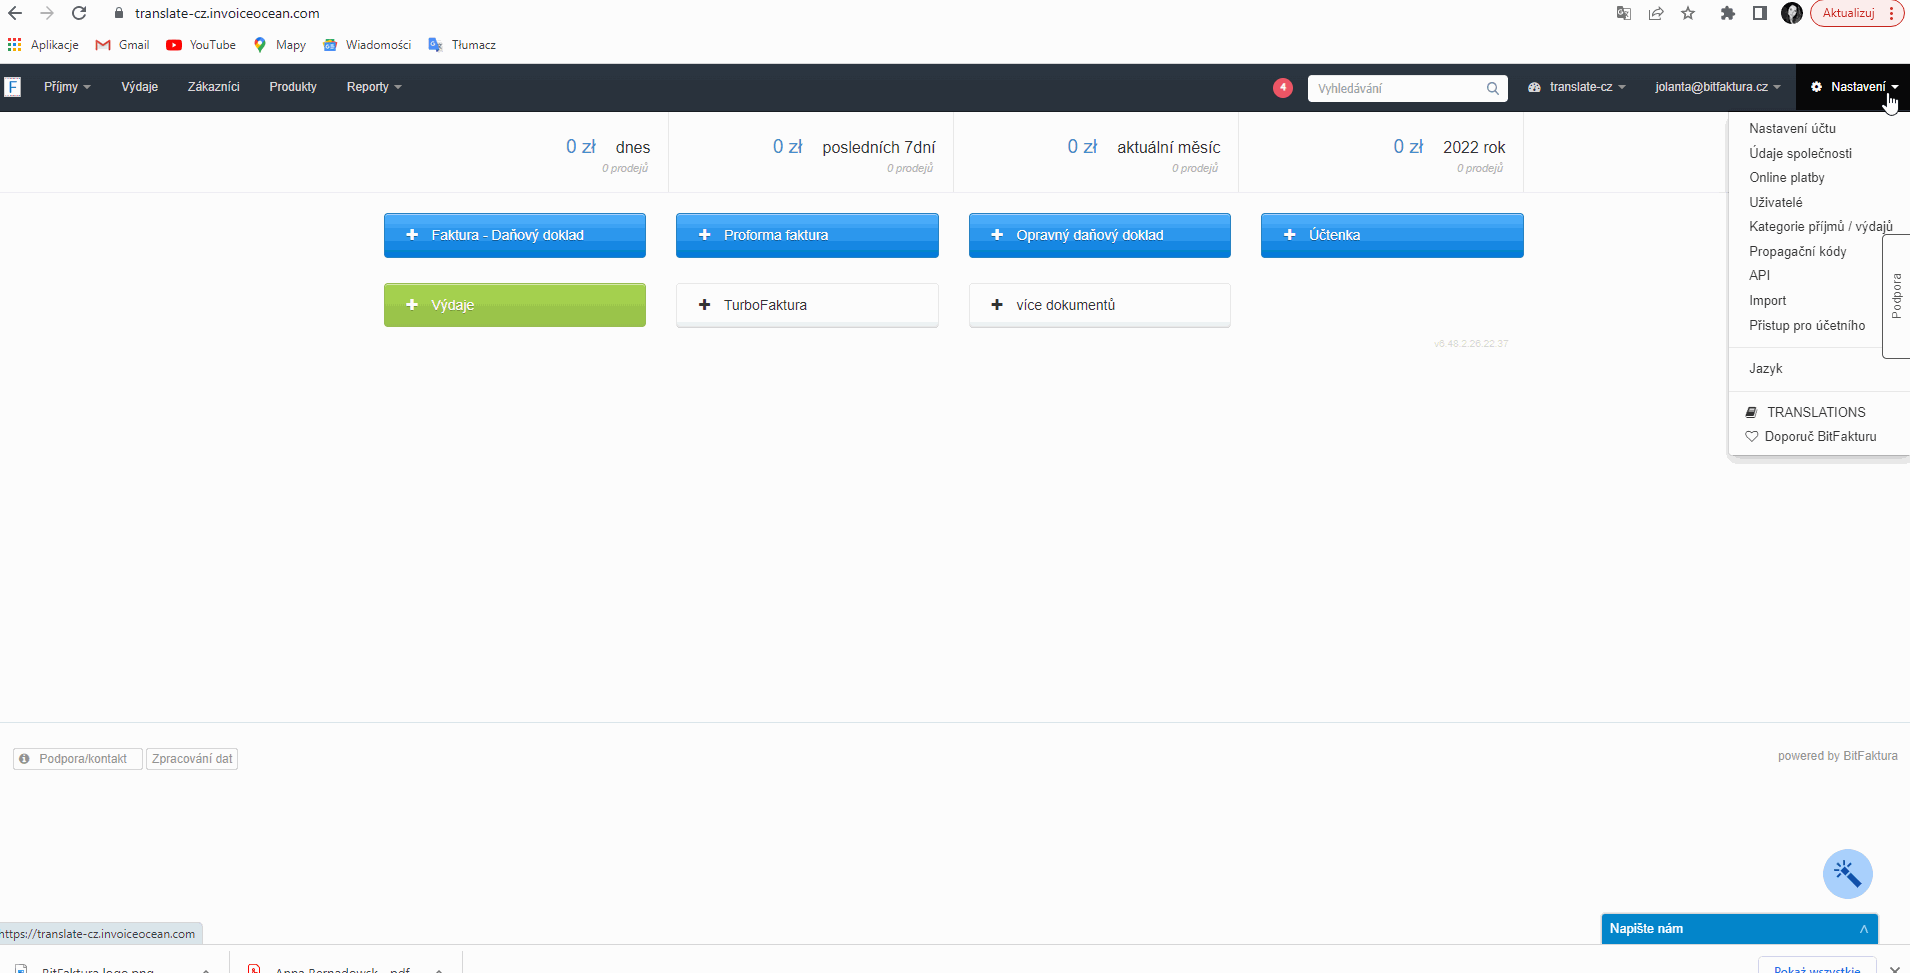The image size is (1910, 973).
Task: Open Zákazníci in the navigation bar
Action: pyautogui.click(x=214, y=87)
